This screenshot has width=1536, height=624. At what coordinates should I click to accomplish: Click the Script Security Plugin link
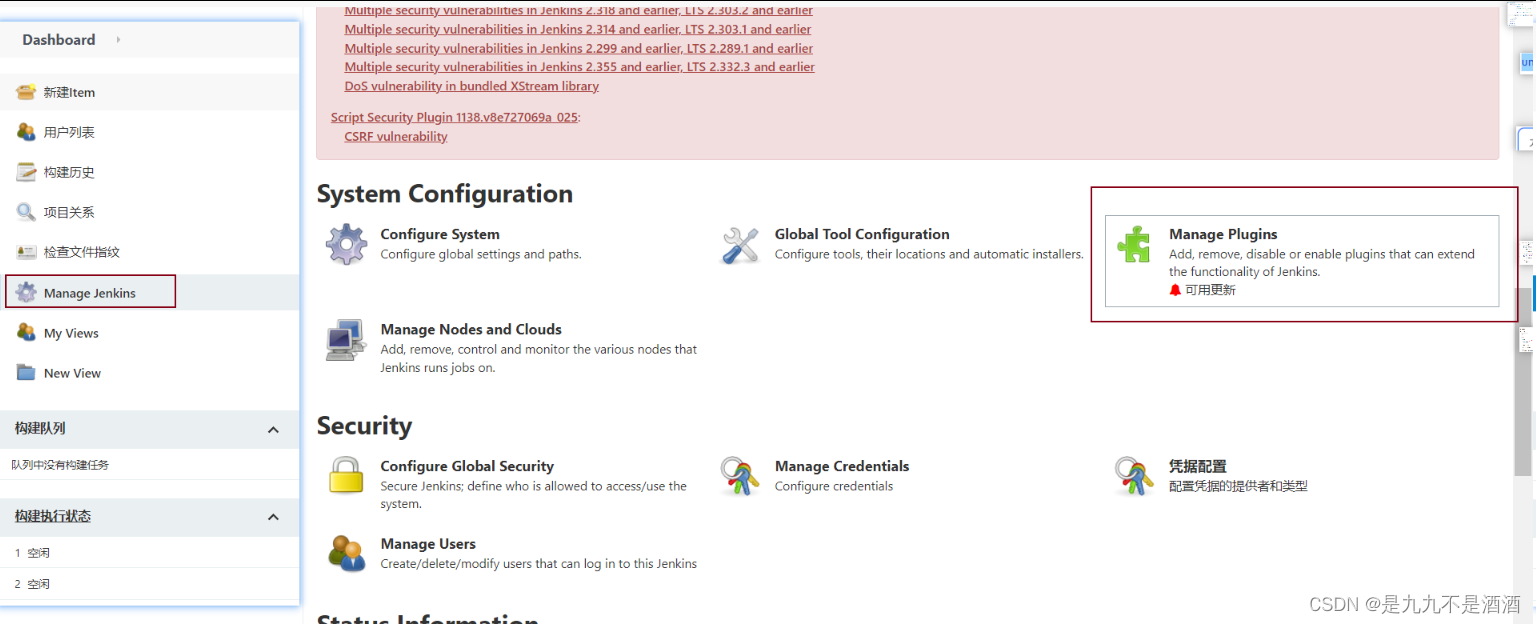tap(454, 117)
